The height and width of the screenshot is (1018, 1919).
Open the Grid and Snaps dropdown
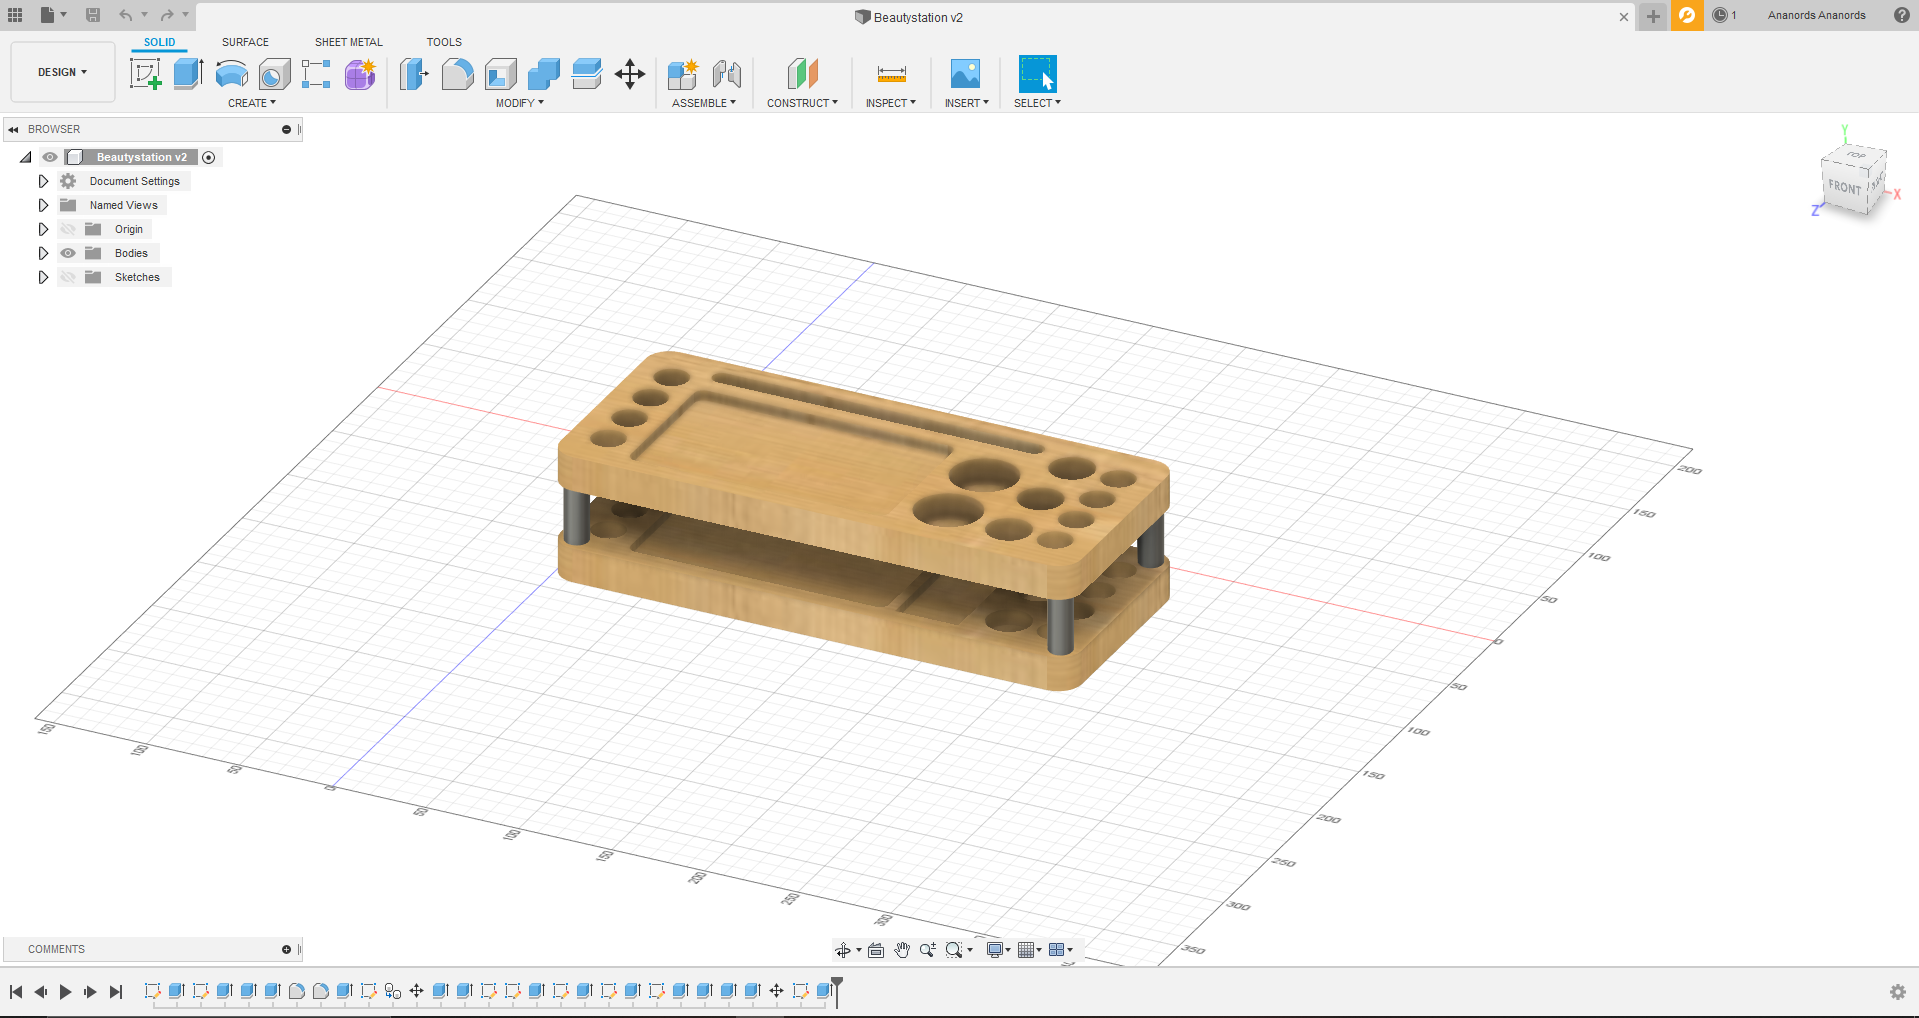point(1029,950)
